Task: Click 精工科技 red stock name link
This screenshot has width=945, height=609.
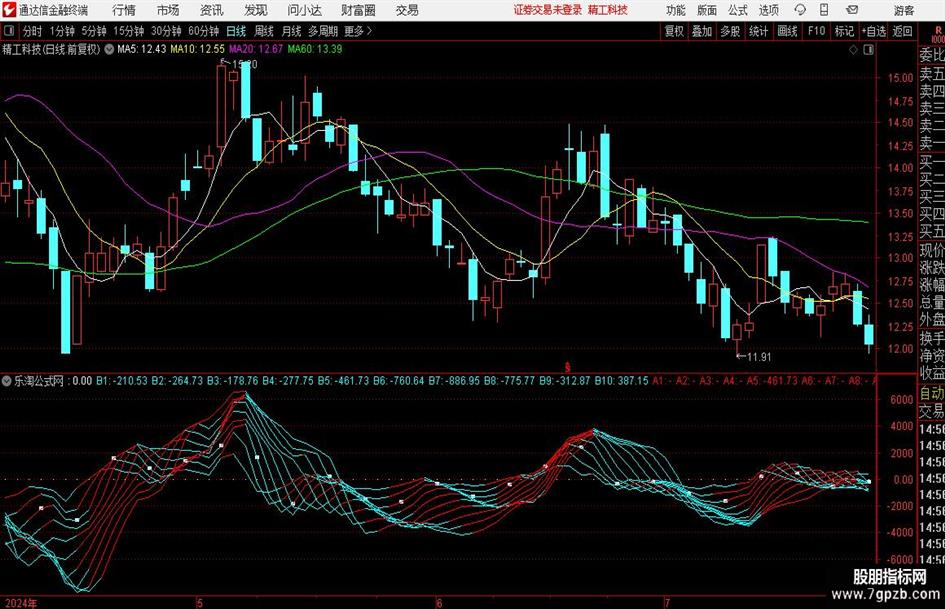Action: click(608, 10)
